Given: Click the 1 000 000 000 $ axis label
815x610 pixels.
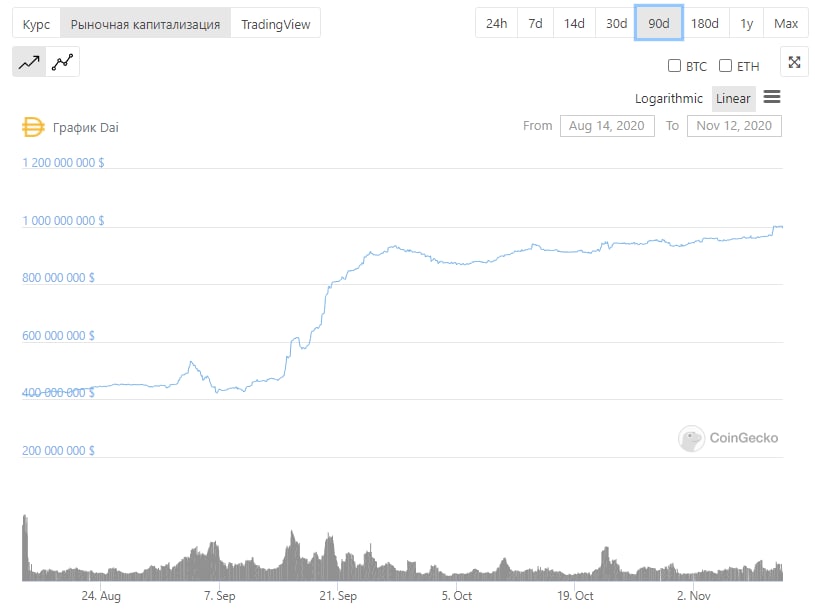Looking at the screenshot, I should click(63, 221).
